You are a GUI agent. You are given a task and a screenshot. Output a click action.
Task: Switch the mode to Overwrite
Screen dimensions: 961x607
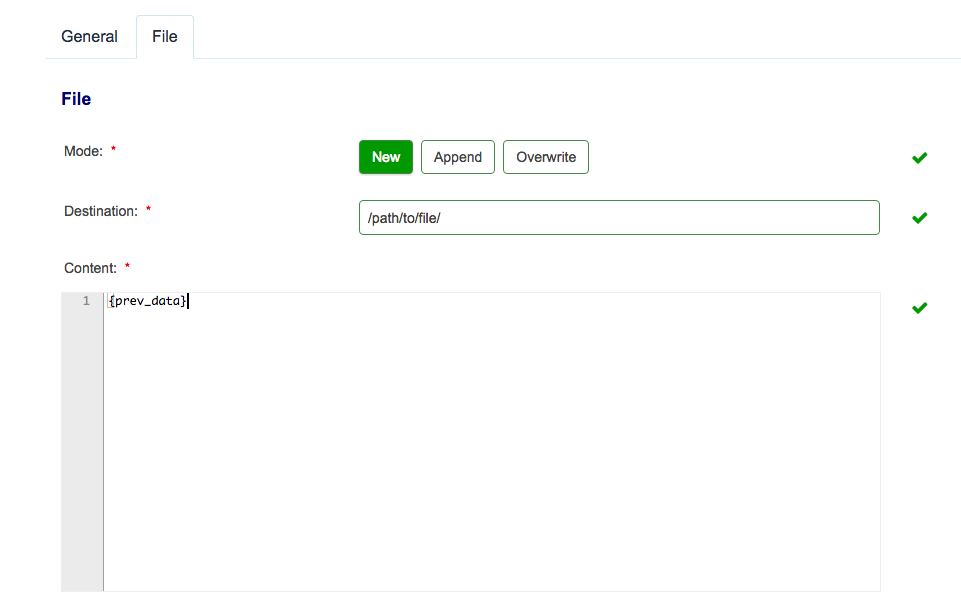point(545,157)
